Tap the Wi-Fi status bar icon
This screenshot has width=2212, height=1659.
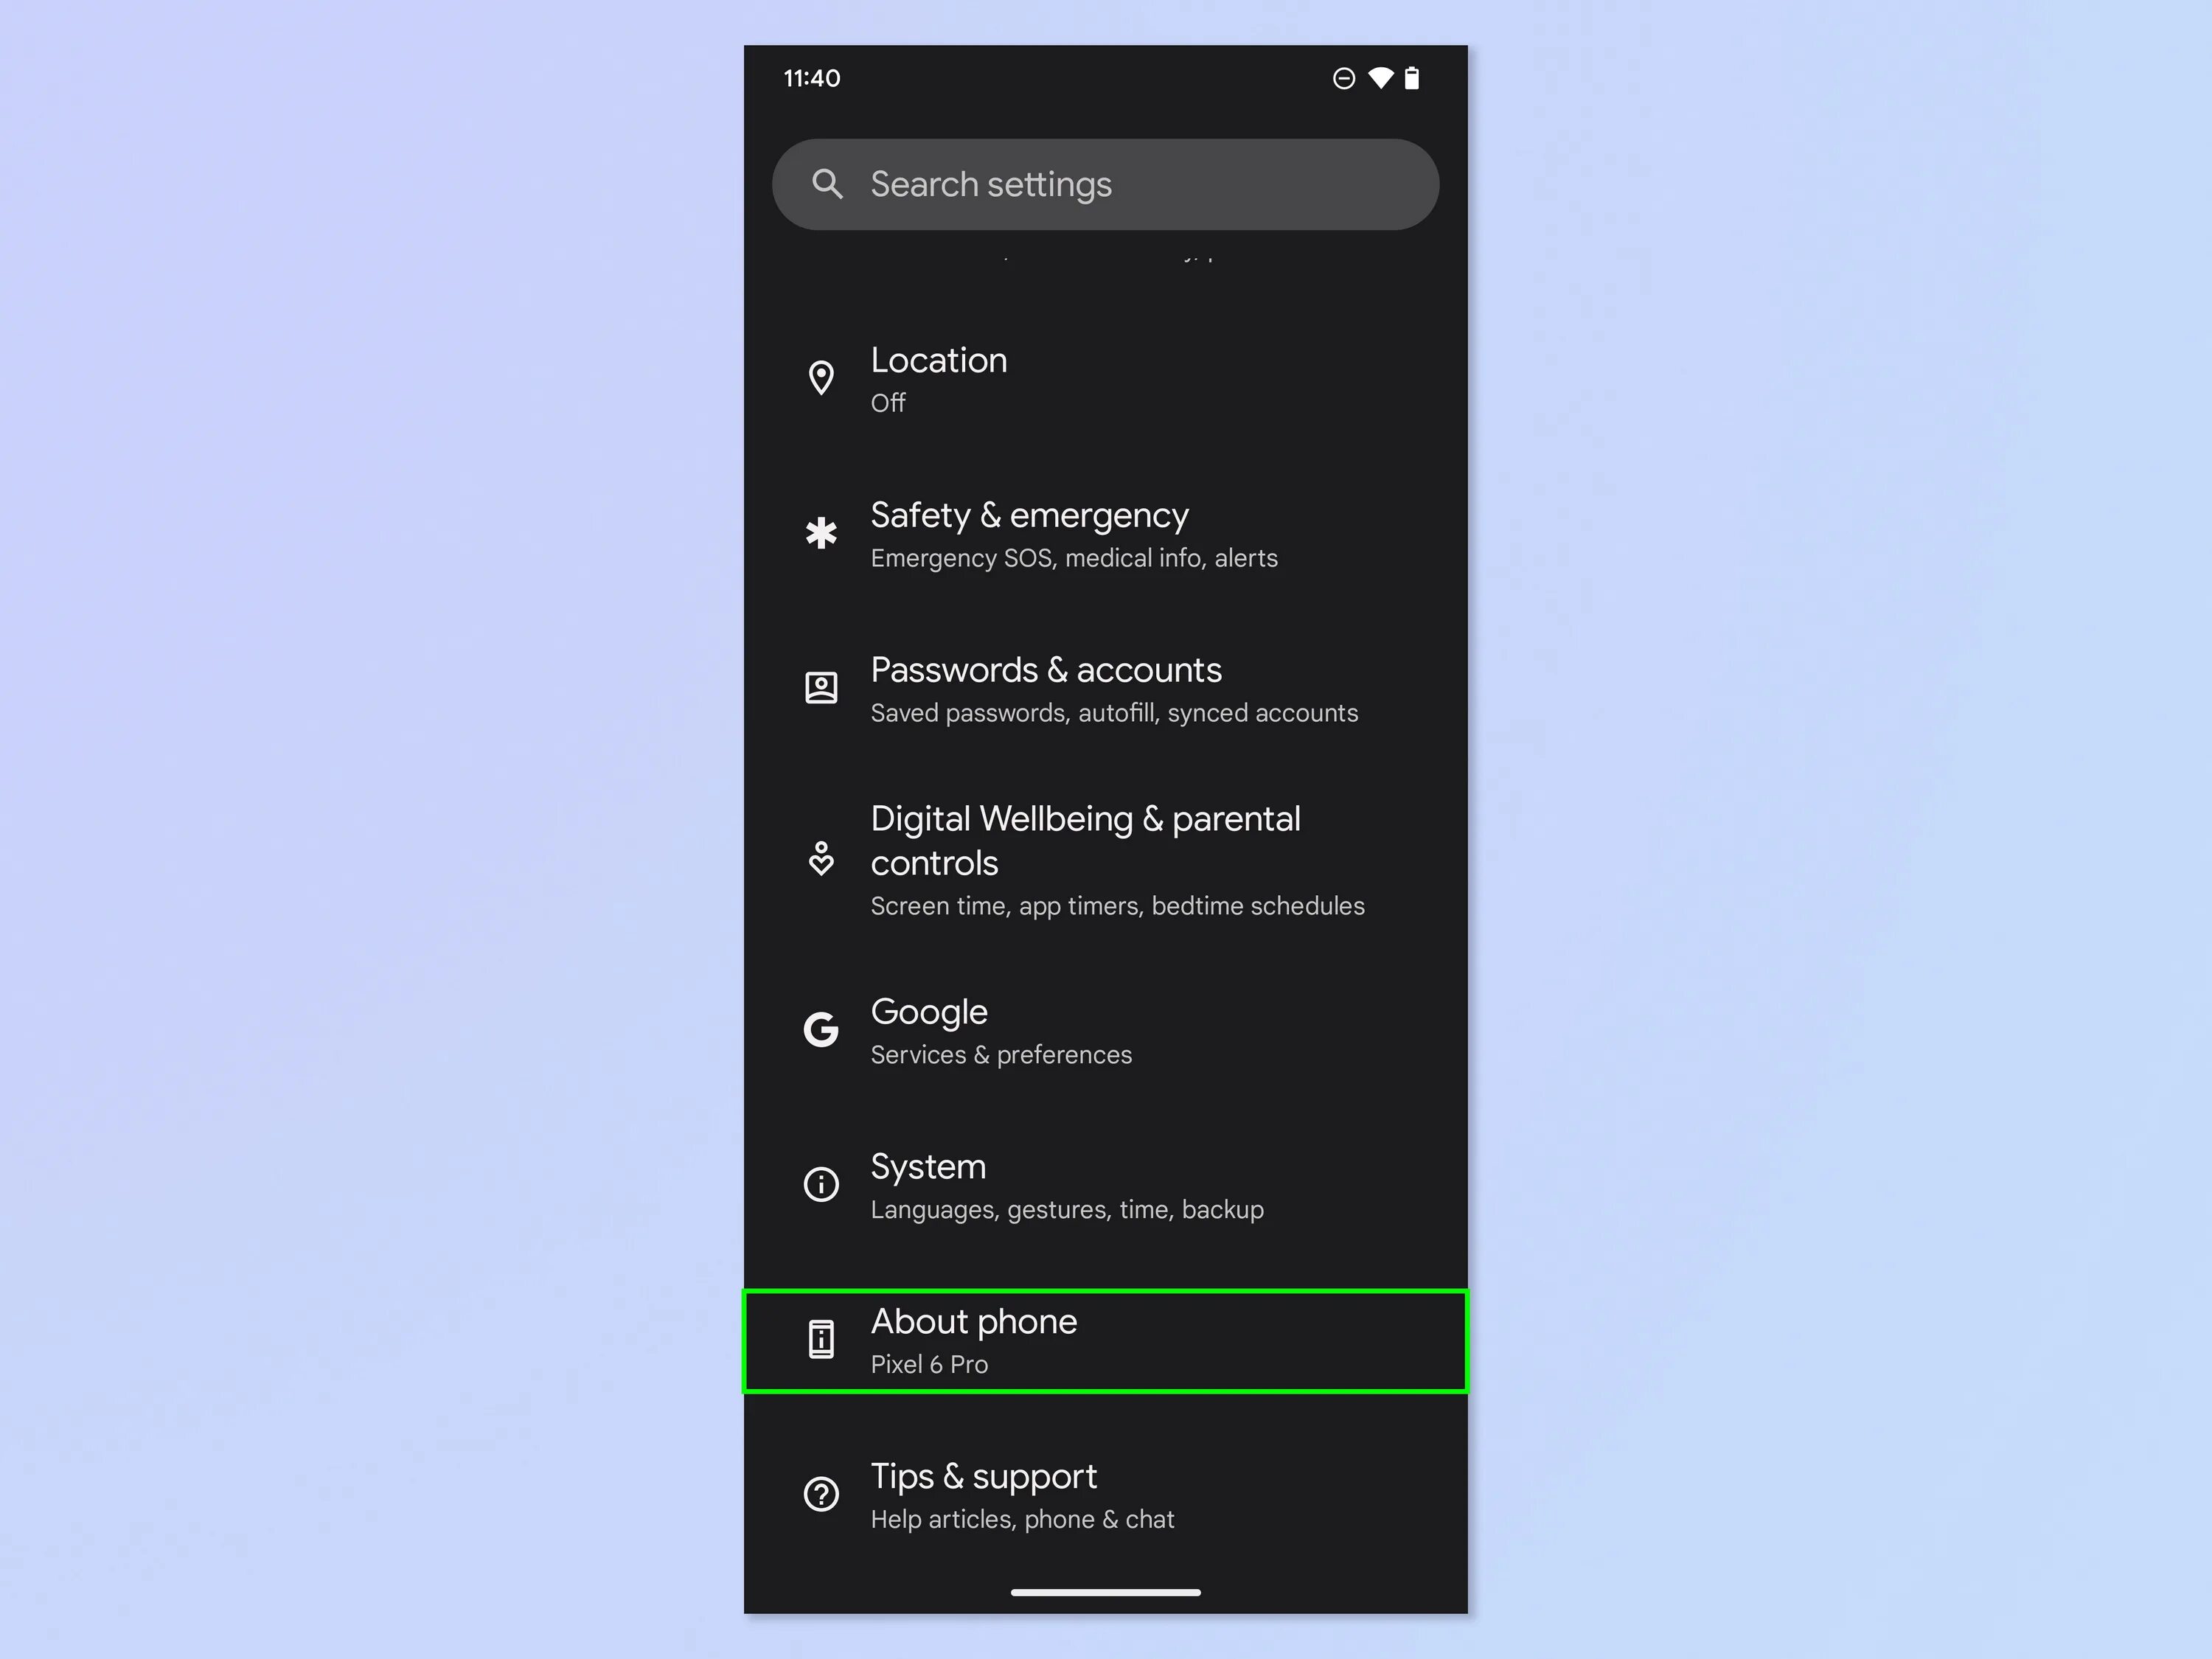[x=1381, y=78]
